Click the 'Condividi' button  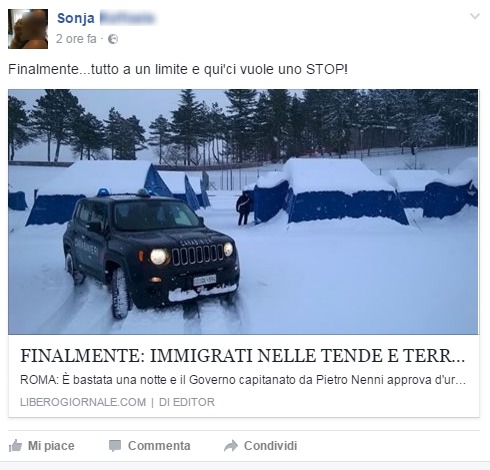[x=260, y=446]
